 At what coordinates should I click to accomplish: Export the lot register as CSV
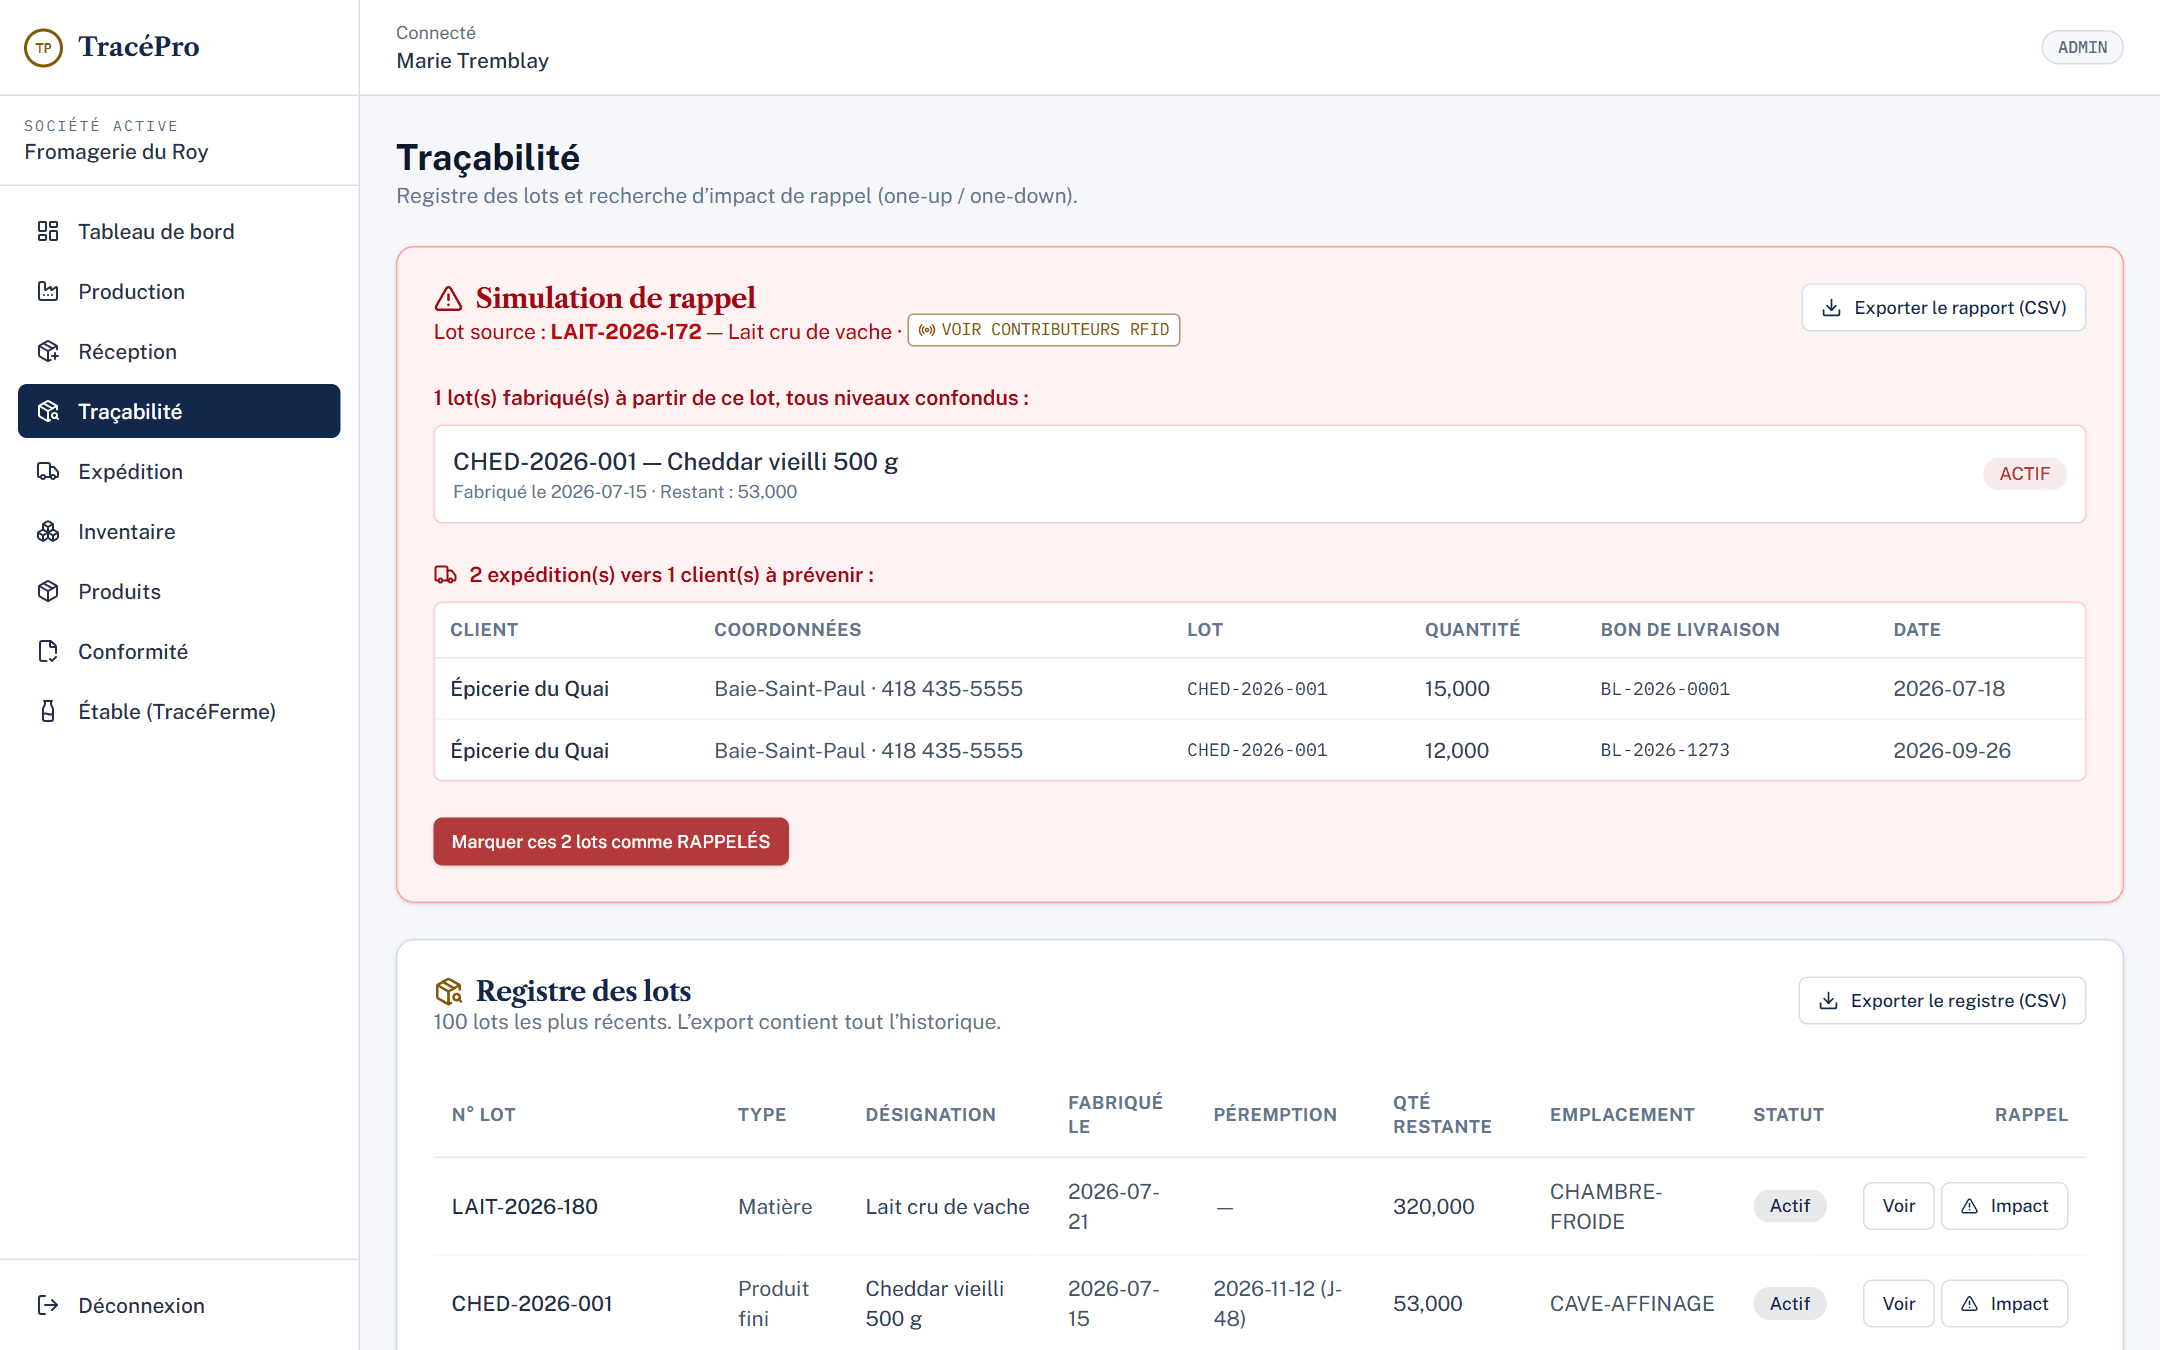pos(1942,1001)
